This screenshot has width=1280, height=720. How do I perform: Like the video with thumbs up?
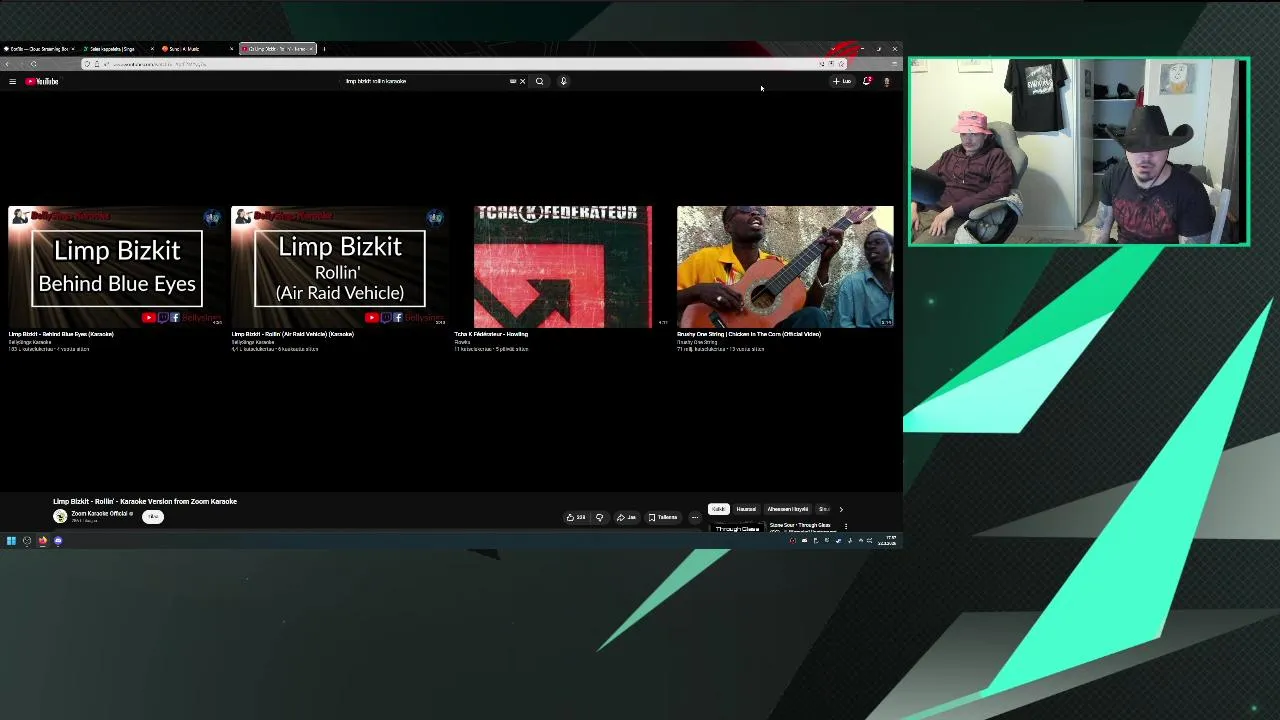pyautogui.click(x=576, y=517)
